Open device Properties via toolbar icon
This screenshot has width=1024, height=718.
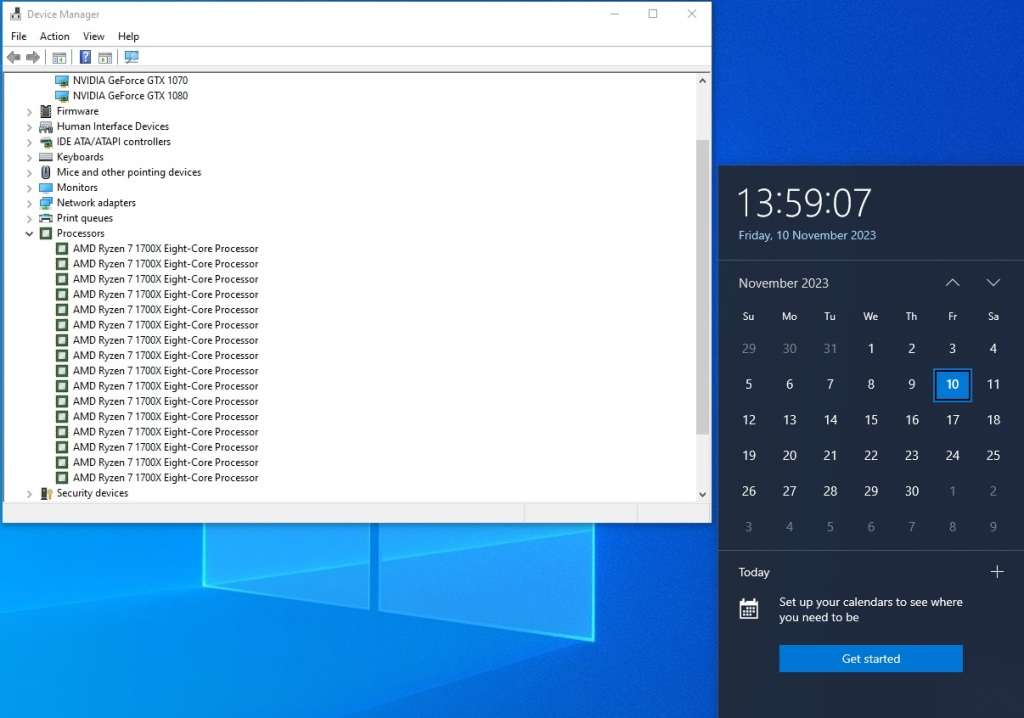[104, 57]
